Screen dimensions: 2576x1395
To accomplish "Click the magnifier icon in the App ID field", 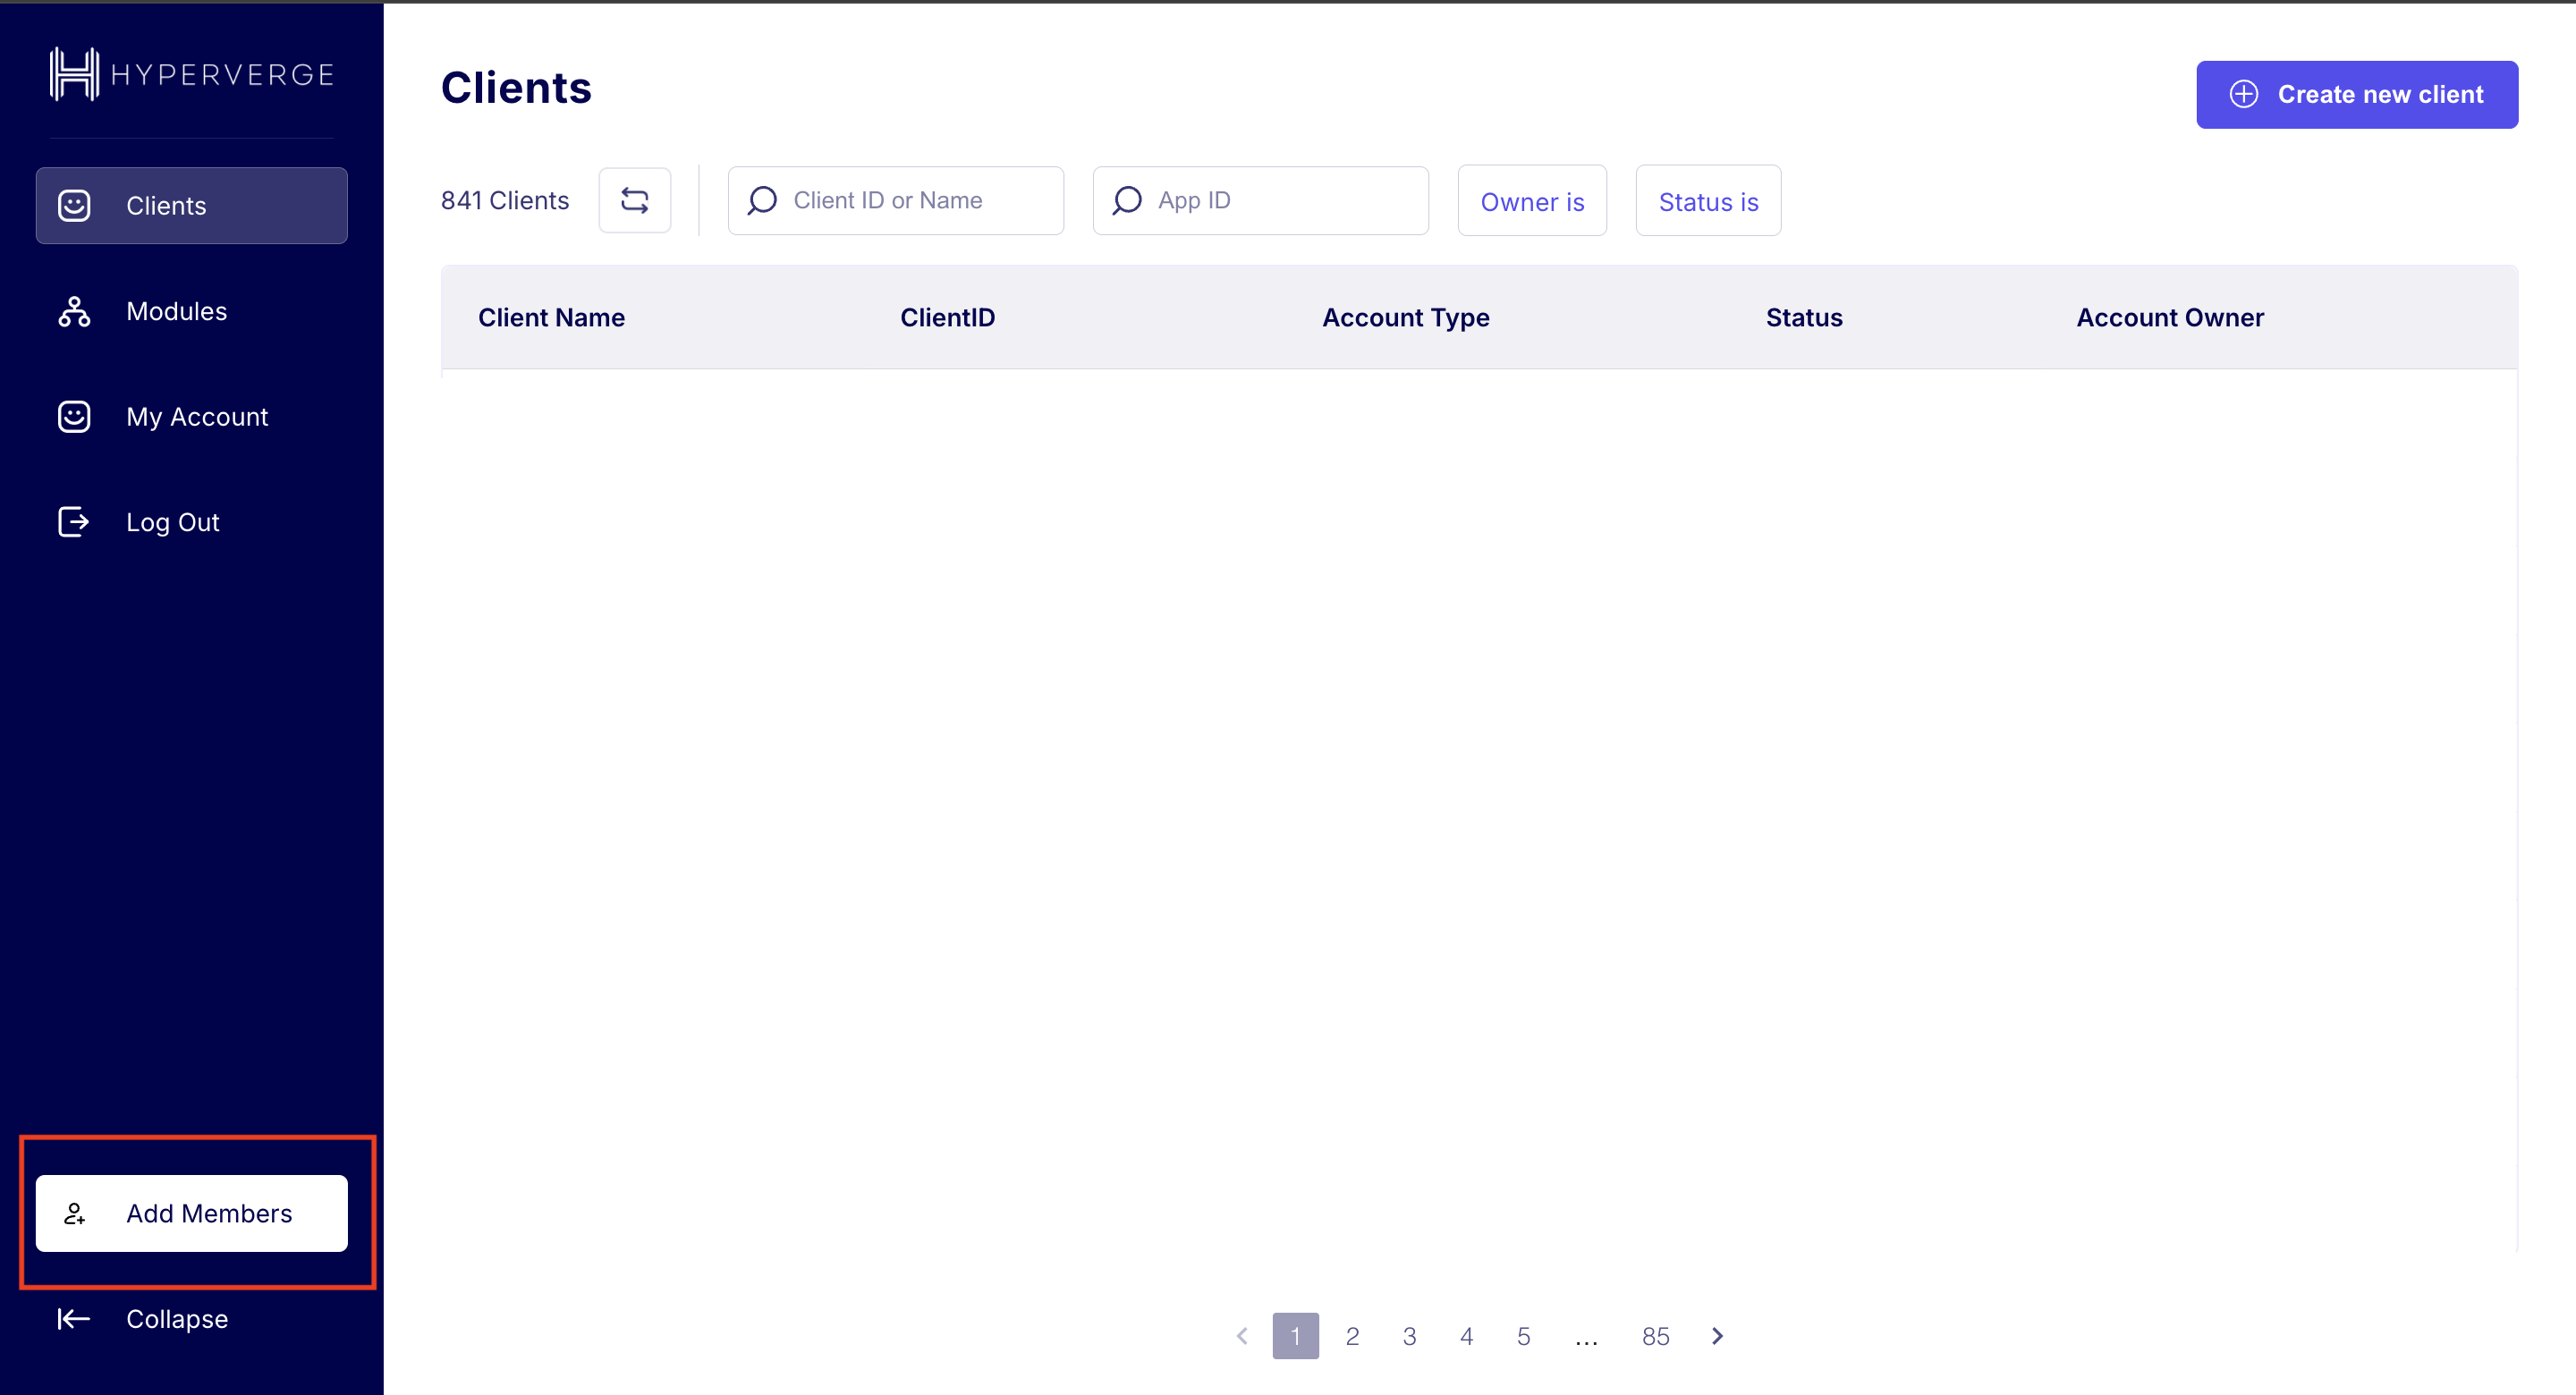I will point(1127,200).
